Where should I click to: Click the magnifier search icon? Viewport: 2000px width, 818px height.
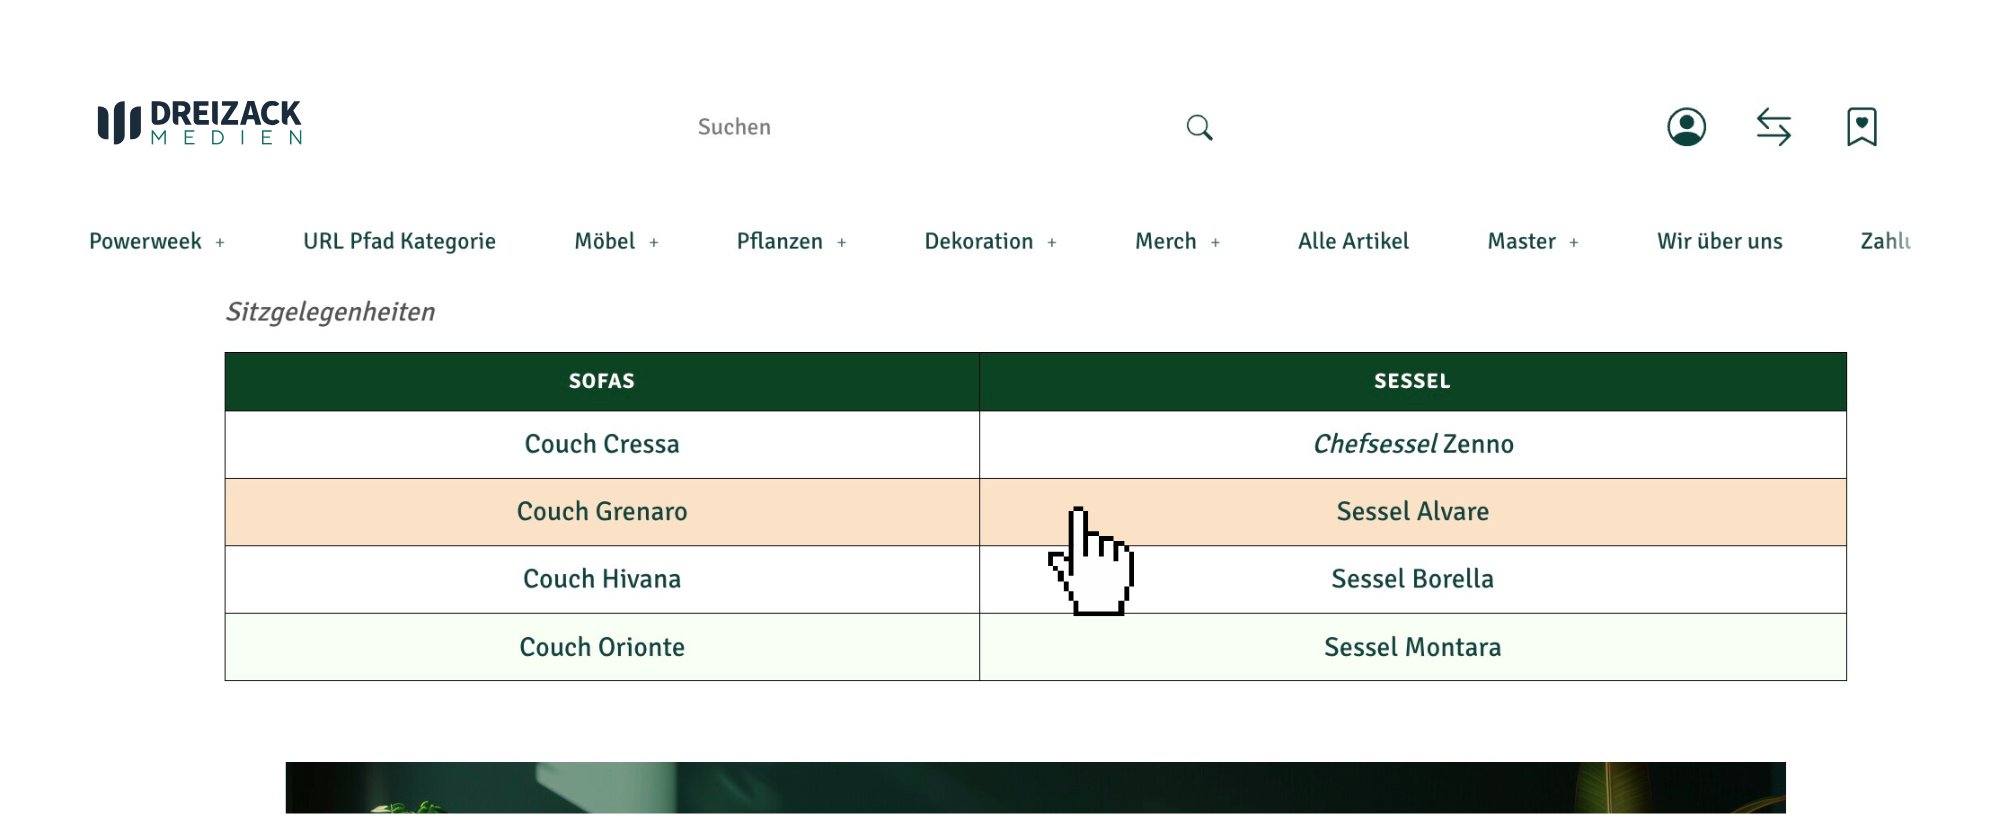coord(1199,127)
